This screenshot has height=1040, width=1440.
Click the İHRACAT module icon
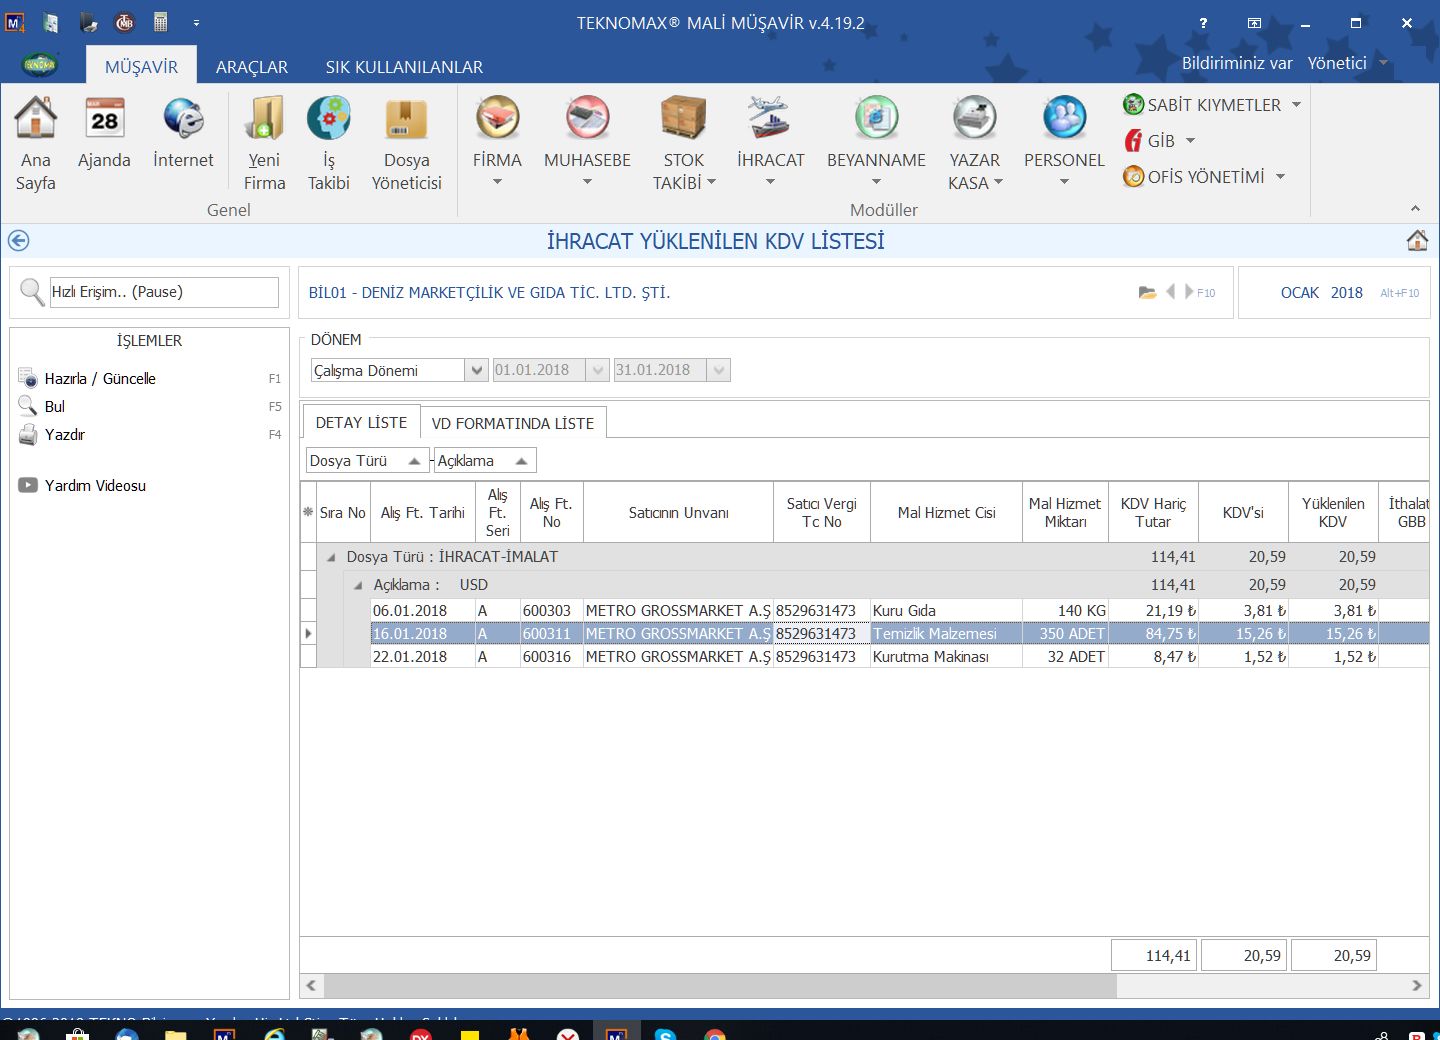click(769, 120)
